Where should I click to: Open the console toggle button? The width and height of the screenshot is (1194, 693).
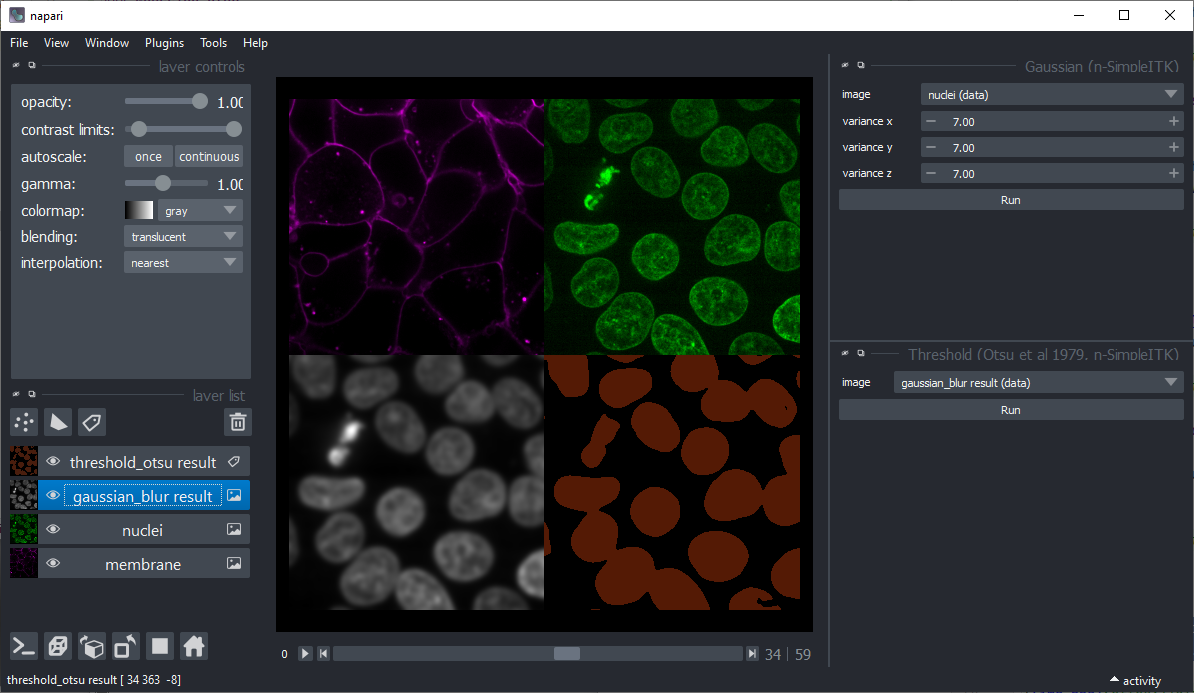pyautogui.click(x=24, y=647)
